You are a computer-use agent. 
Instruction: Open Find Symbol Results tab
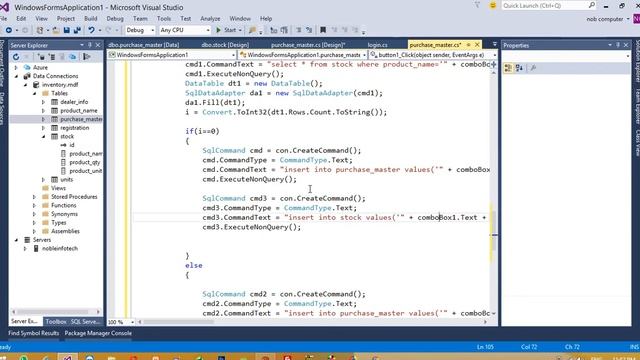pyautogui.click(x=33, y=333)
